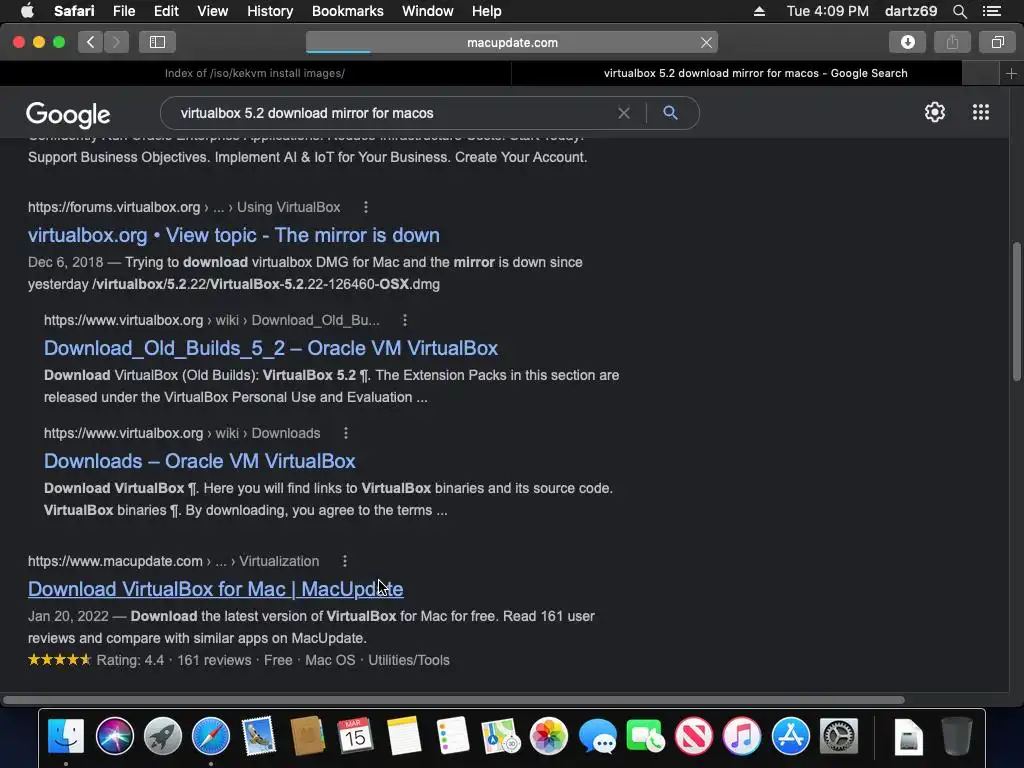Open Download_Old_Builds_5_2 Oracle VM VirtualBox link
1024x768 pixels.
(x=271, y=348)
